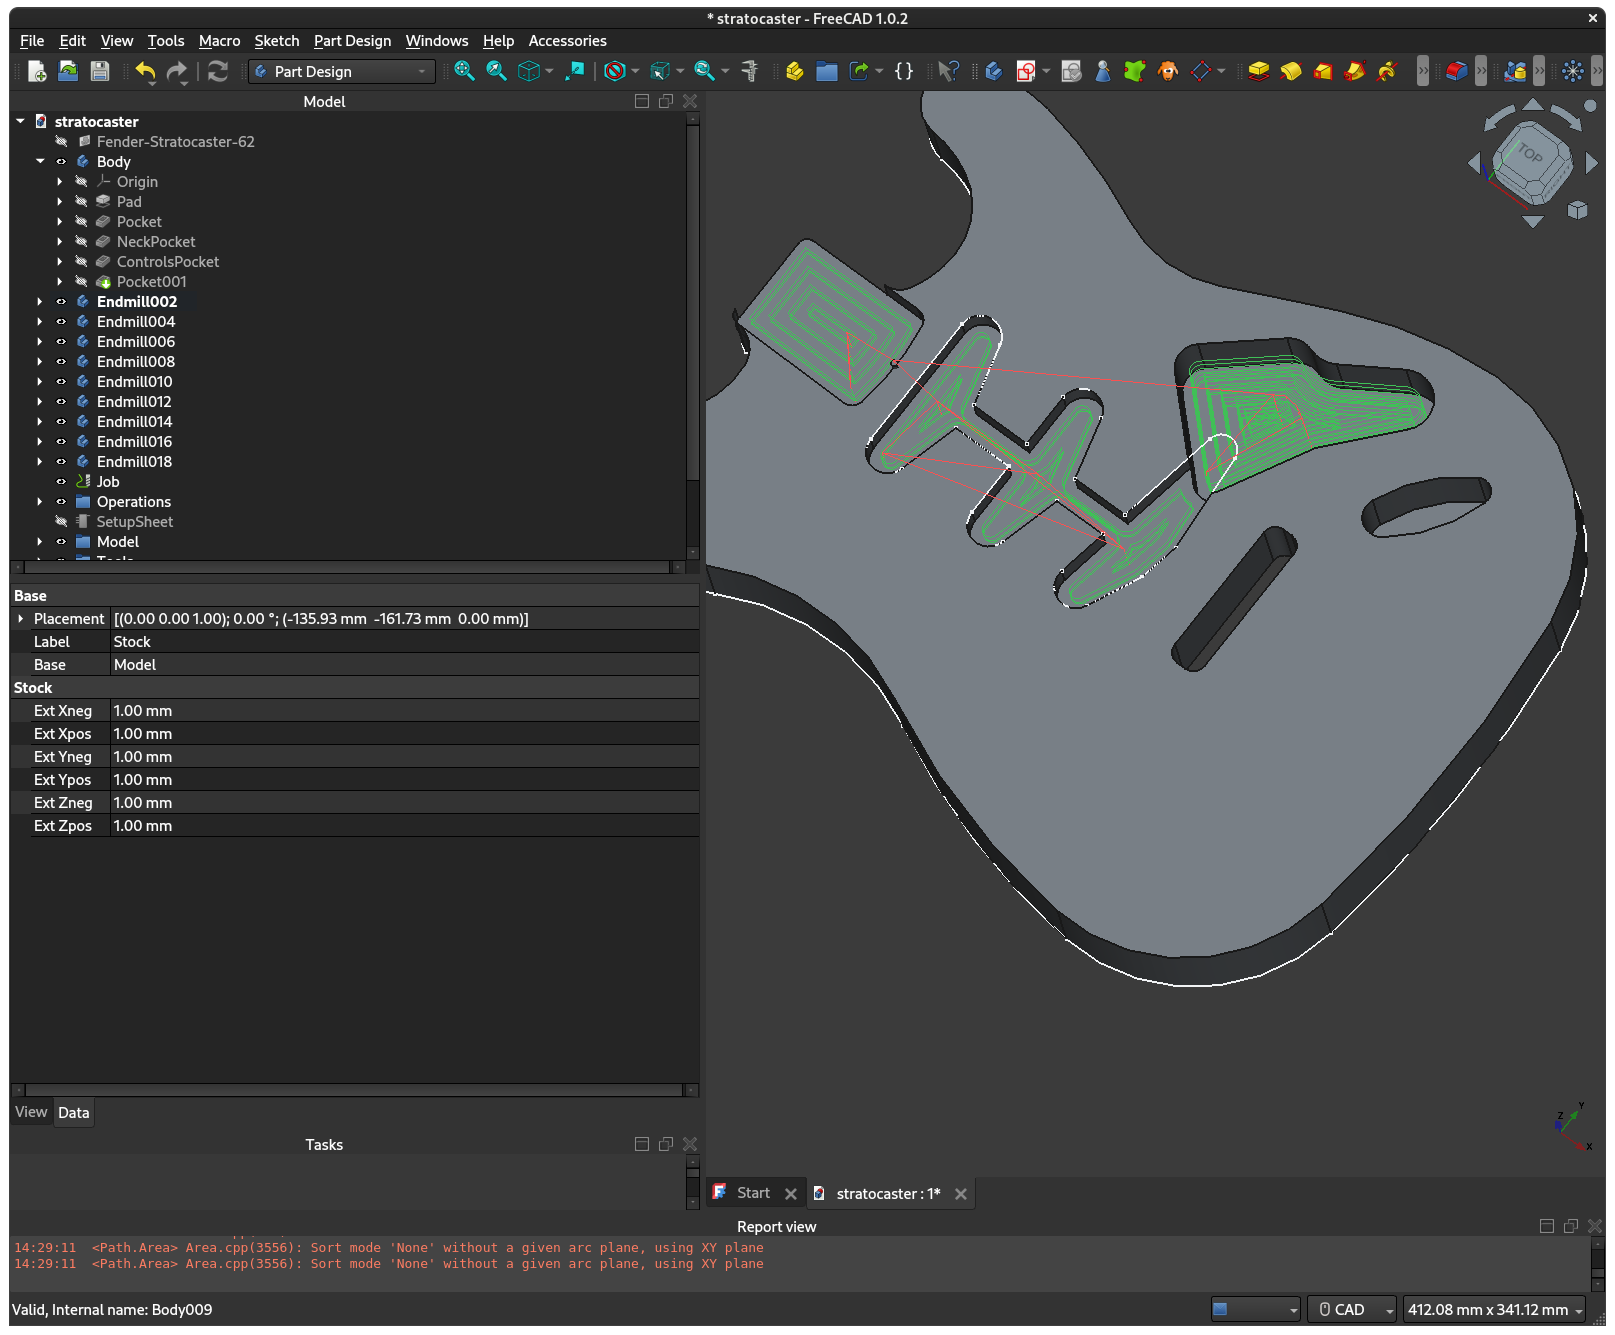Select the Pad feature tool
Screen dimensions: 1615x1335
tap(1258, 71)
